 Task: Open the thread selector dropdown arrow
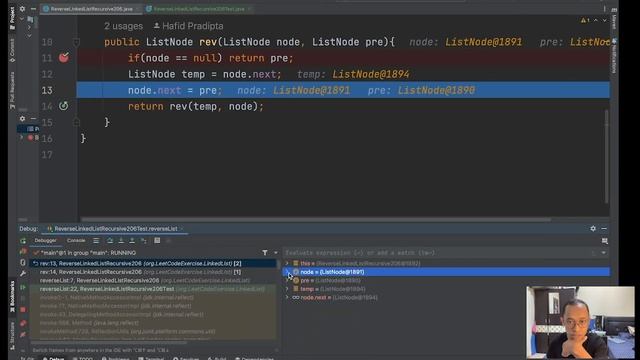click(276, 253)
